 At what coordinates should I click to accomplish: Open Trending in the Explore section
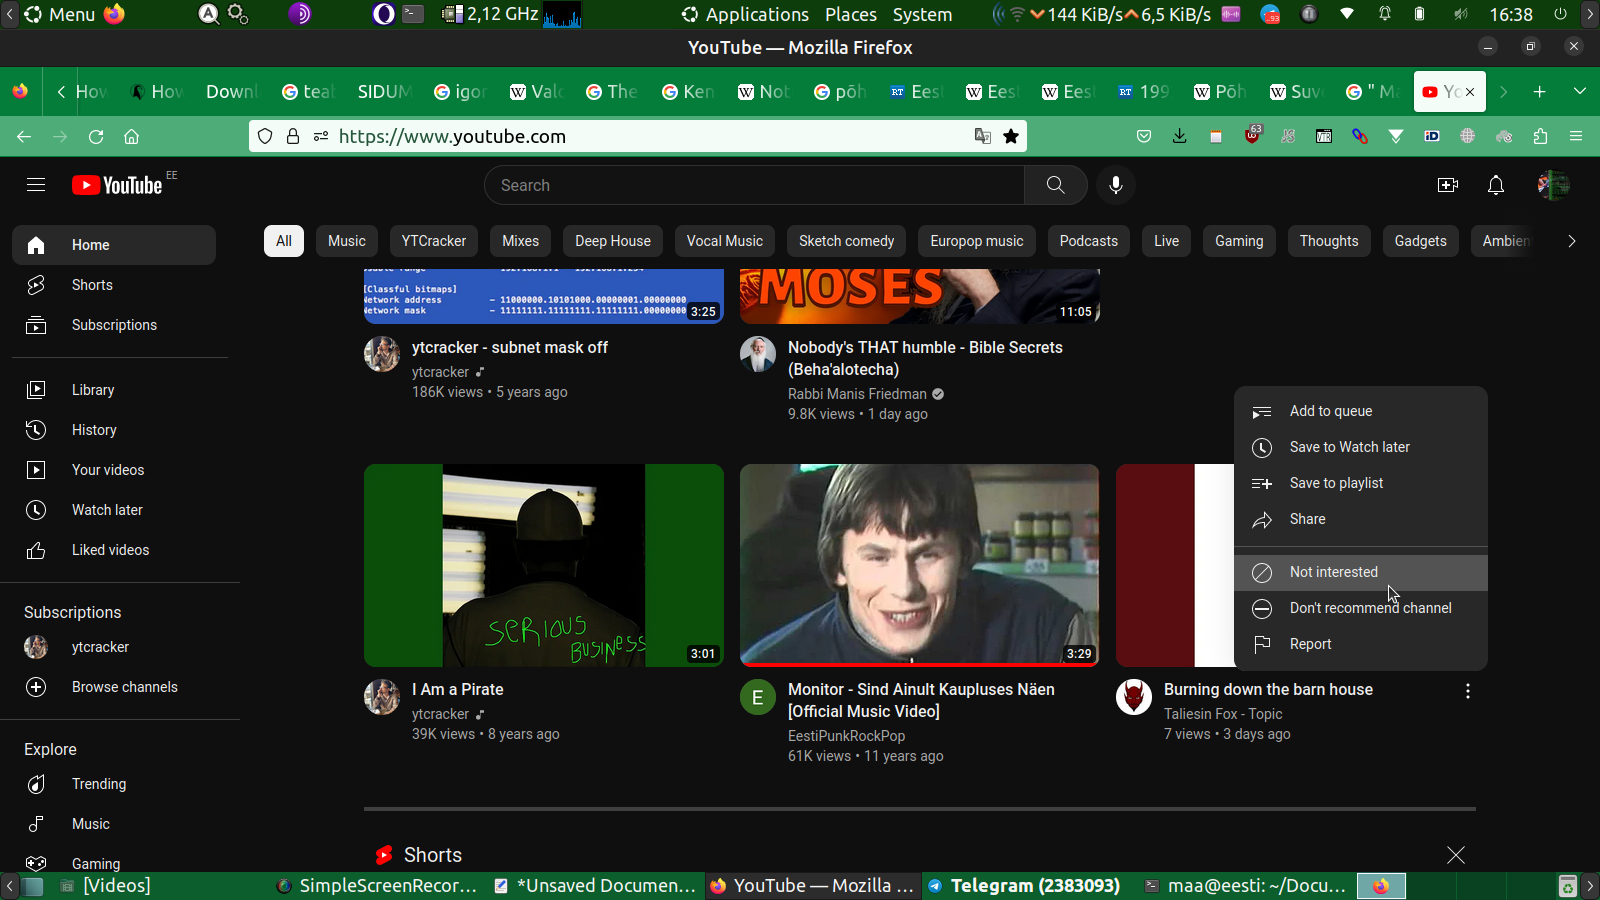[x=114, y=784]
